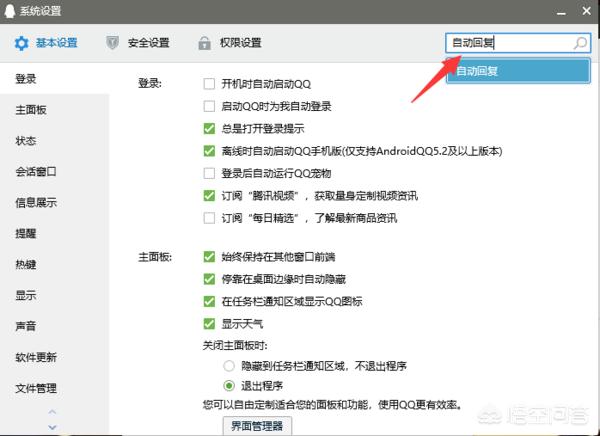Click the search input field containing 自动回复
This screenshot has height=436, width=600.
[x=508, y=43]
